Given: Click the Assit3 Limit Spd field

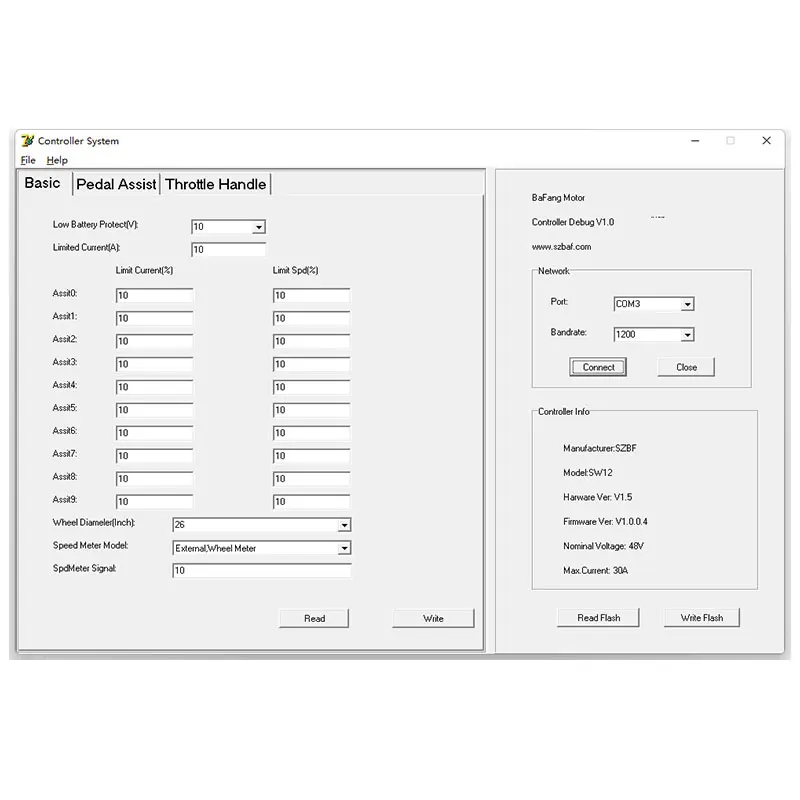Looking at the screenshot, I should [311, 364].
